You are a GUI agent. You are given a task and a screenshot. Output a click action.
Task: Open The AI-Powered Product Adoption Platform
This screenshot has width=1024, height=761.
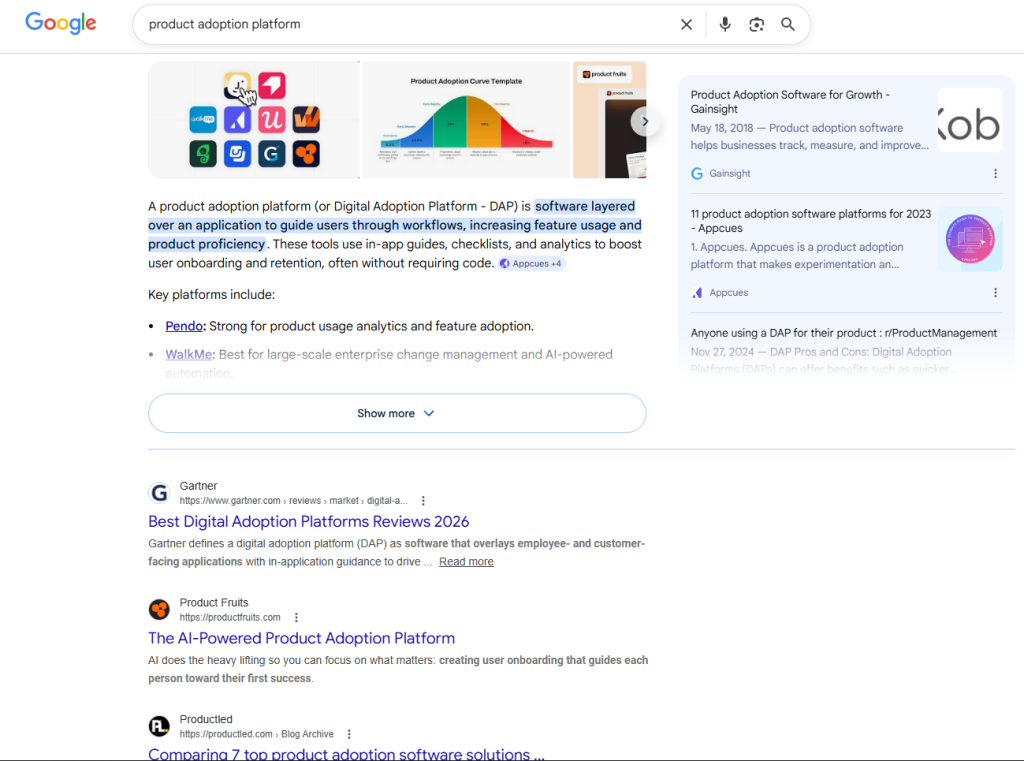click(302, 638)
